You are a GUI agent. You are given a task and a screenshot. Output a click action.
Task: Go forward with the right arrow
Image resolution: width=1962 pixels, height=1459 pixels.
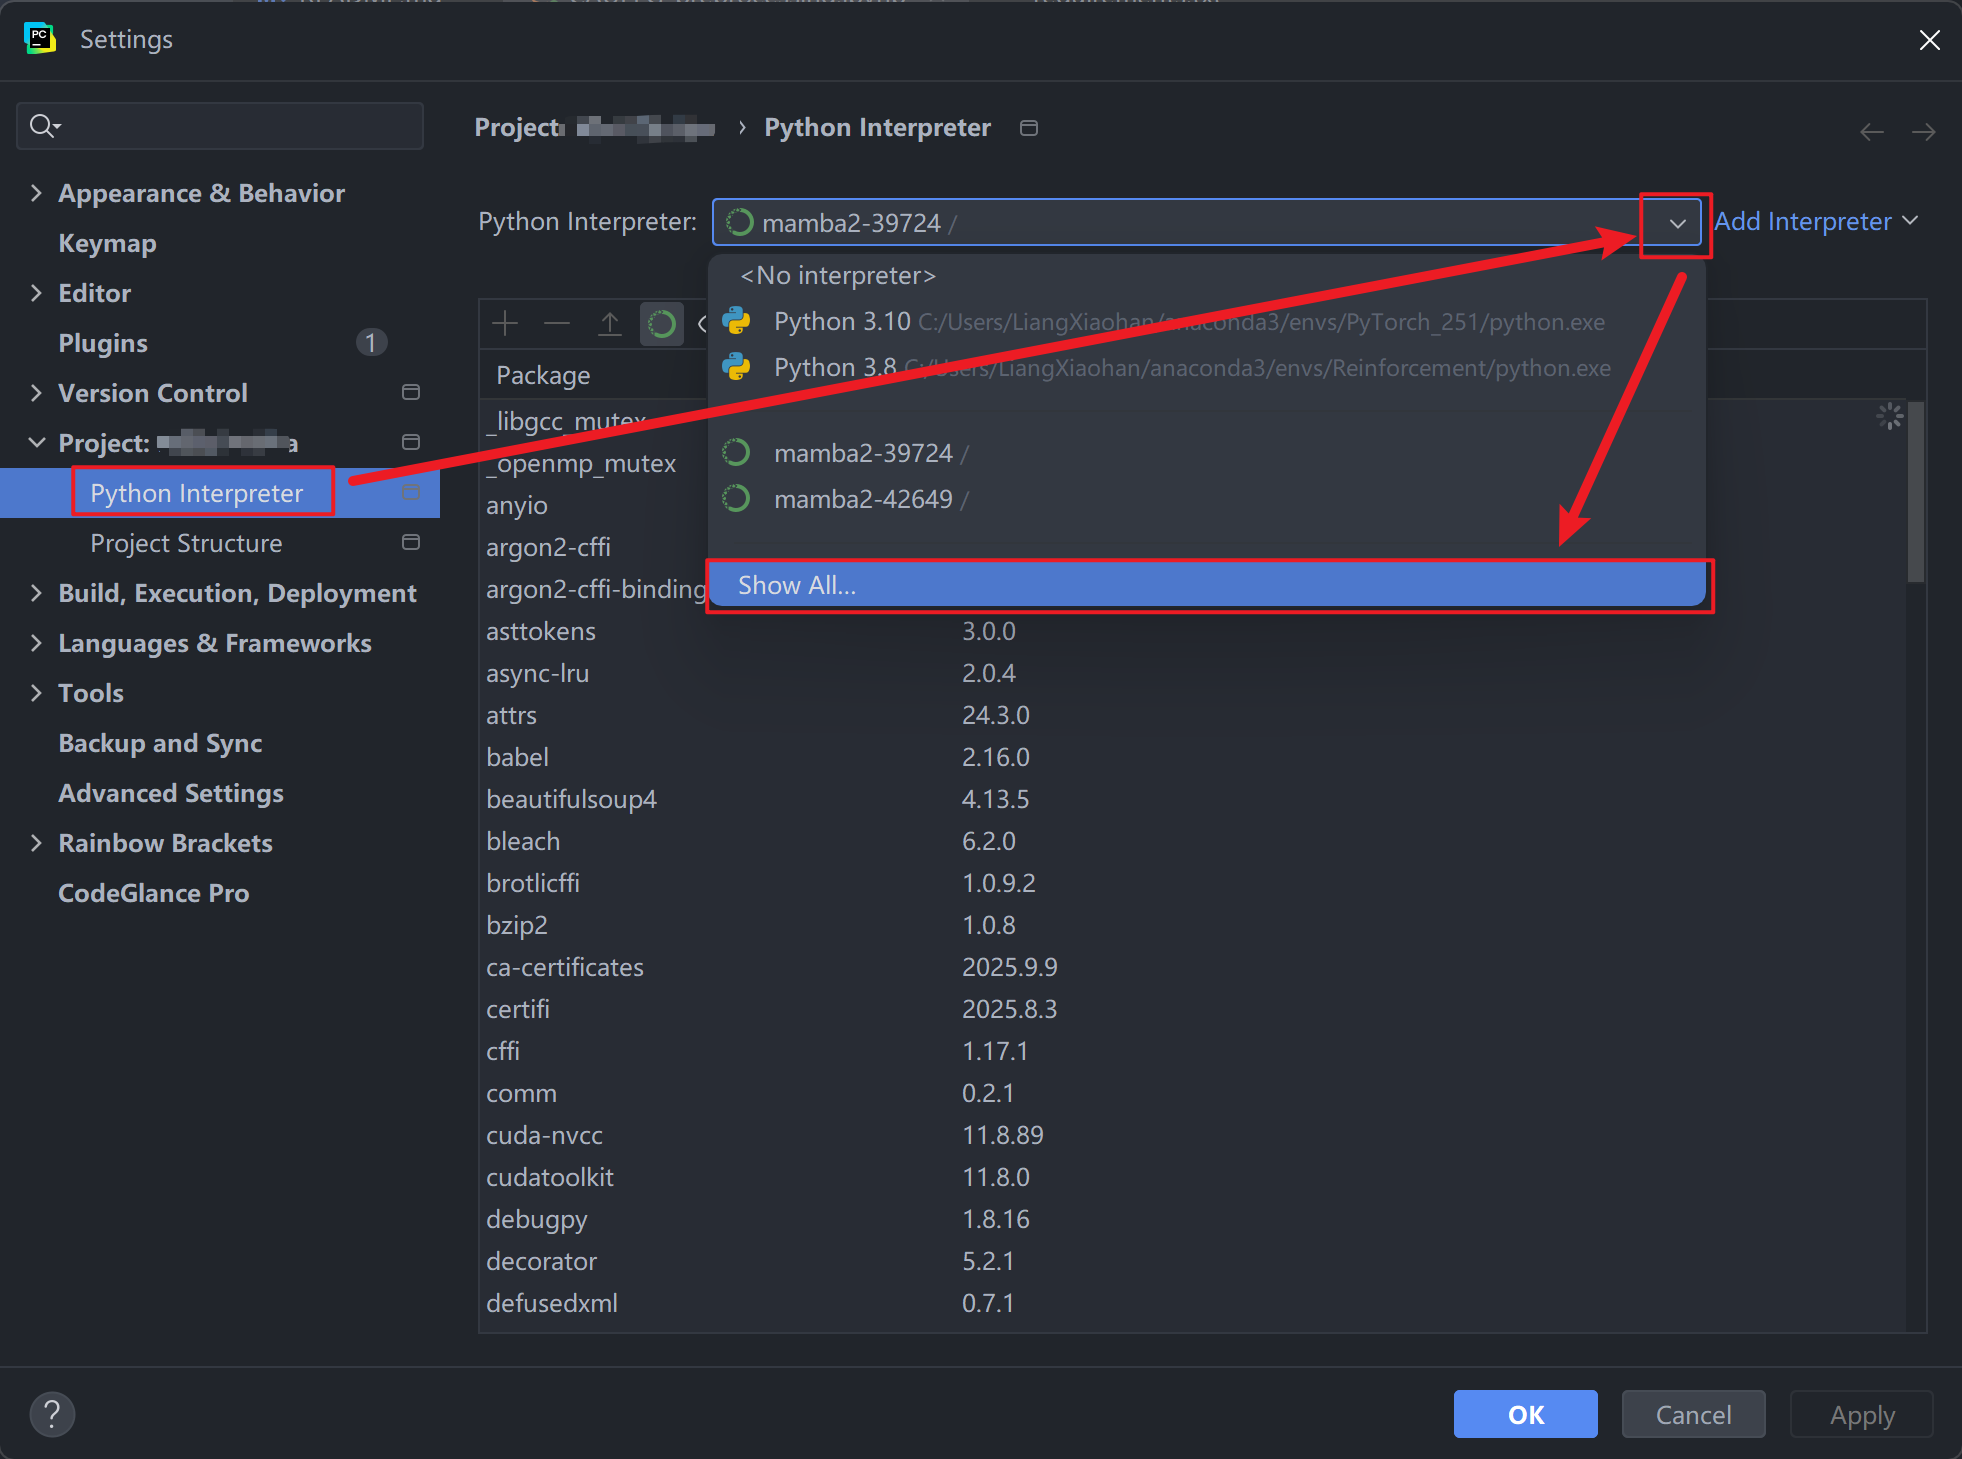(1924, 131)
